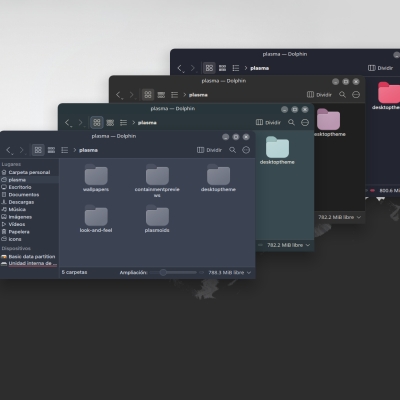400x400 pixels.
Task: Go back in the teal Dolphin window
Action: tap(68, 123)
